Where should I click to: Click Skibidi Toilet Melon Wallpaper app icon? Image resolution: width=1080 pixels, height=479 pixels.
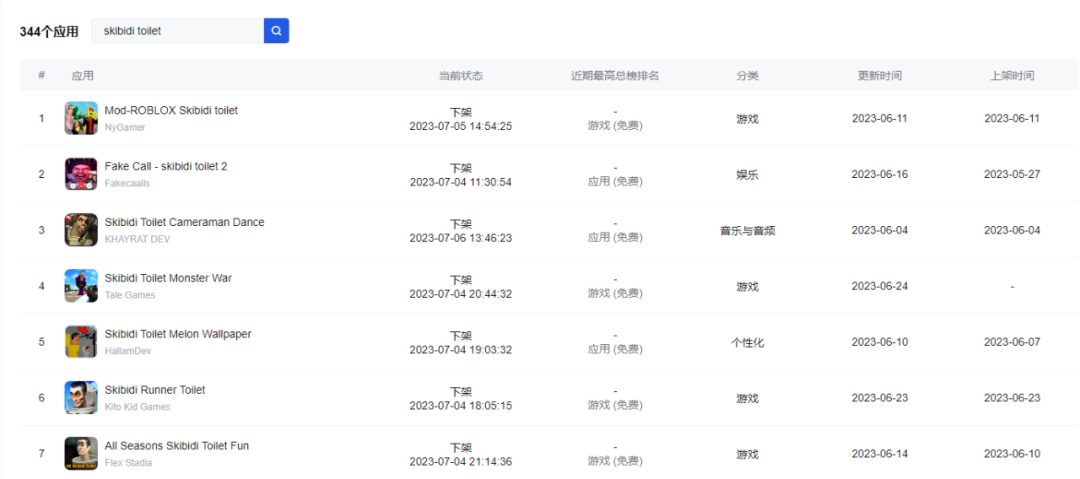click(81, 342)
